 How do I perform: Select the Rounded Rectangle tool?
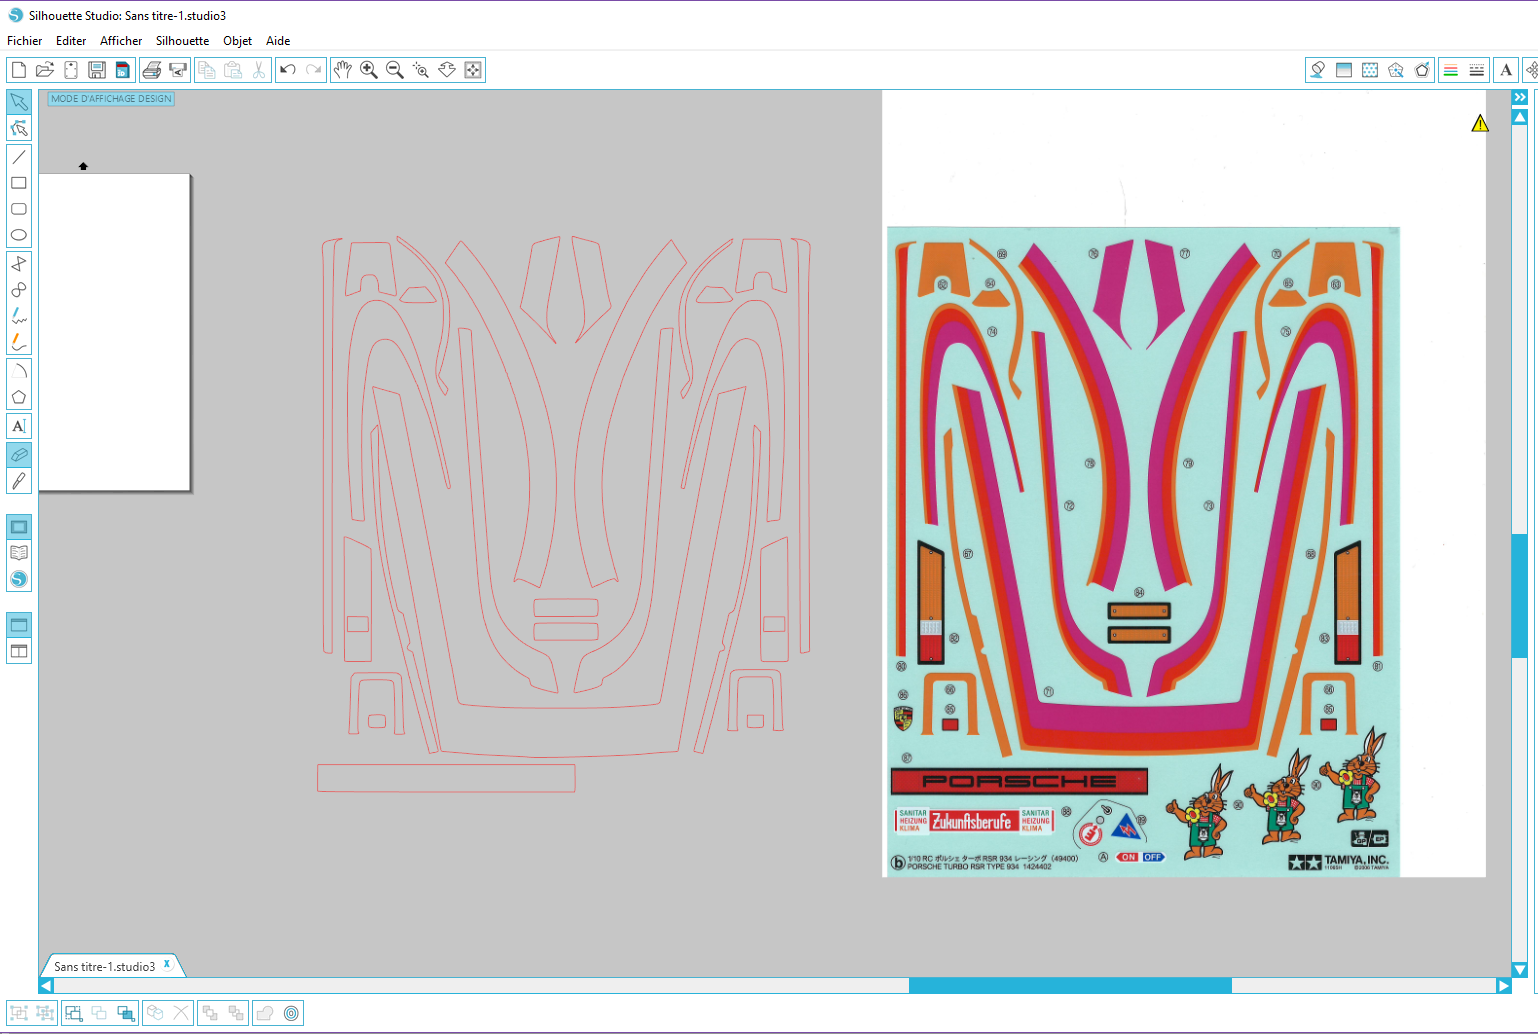click(x=19, y=209)
